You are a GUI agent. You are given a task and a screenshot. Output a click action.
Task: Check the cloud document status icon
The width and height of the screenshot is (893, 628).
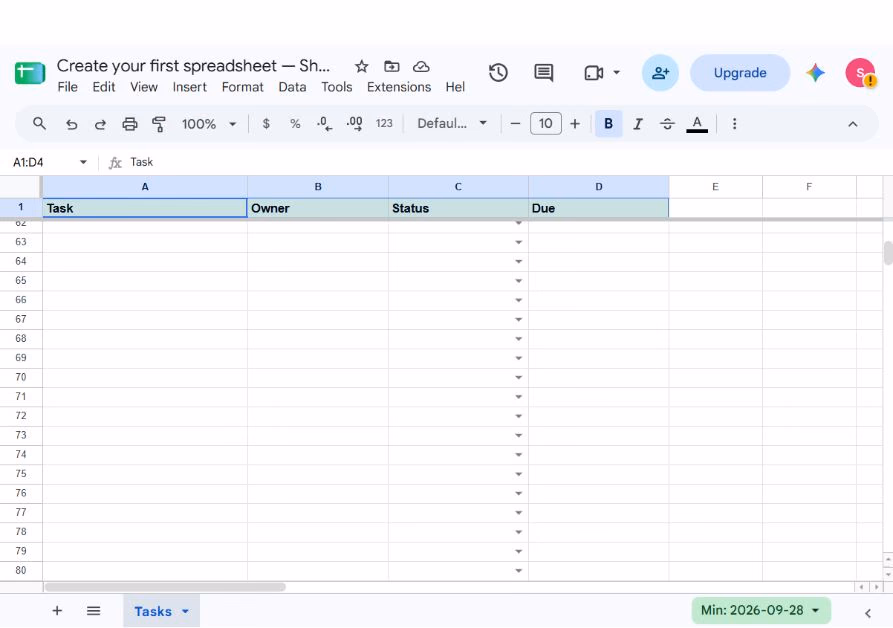[x=421, y=67]
